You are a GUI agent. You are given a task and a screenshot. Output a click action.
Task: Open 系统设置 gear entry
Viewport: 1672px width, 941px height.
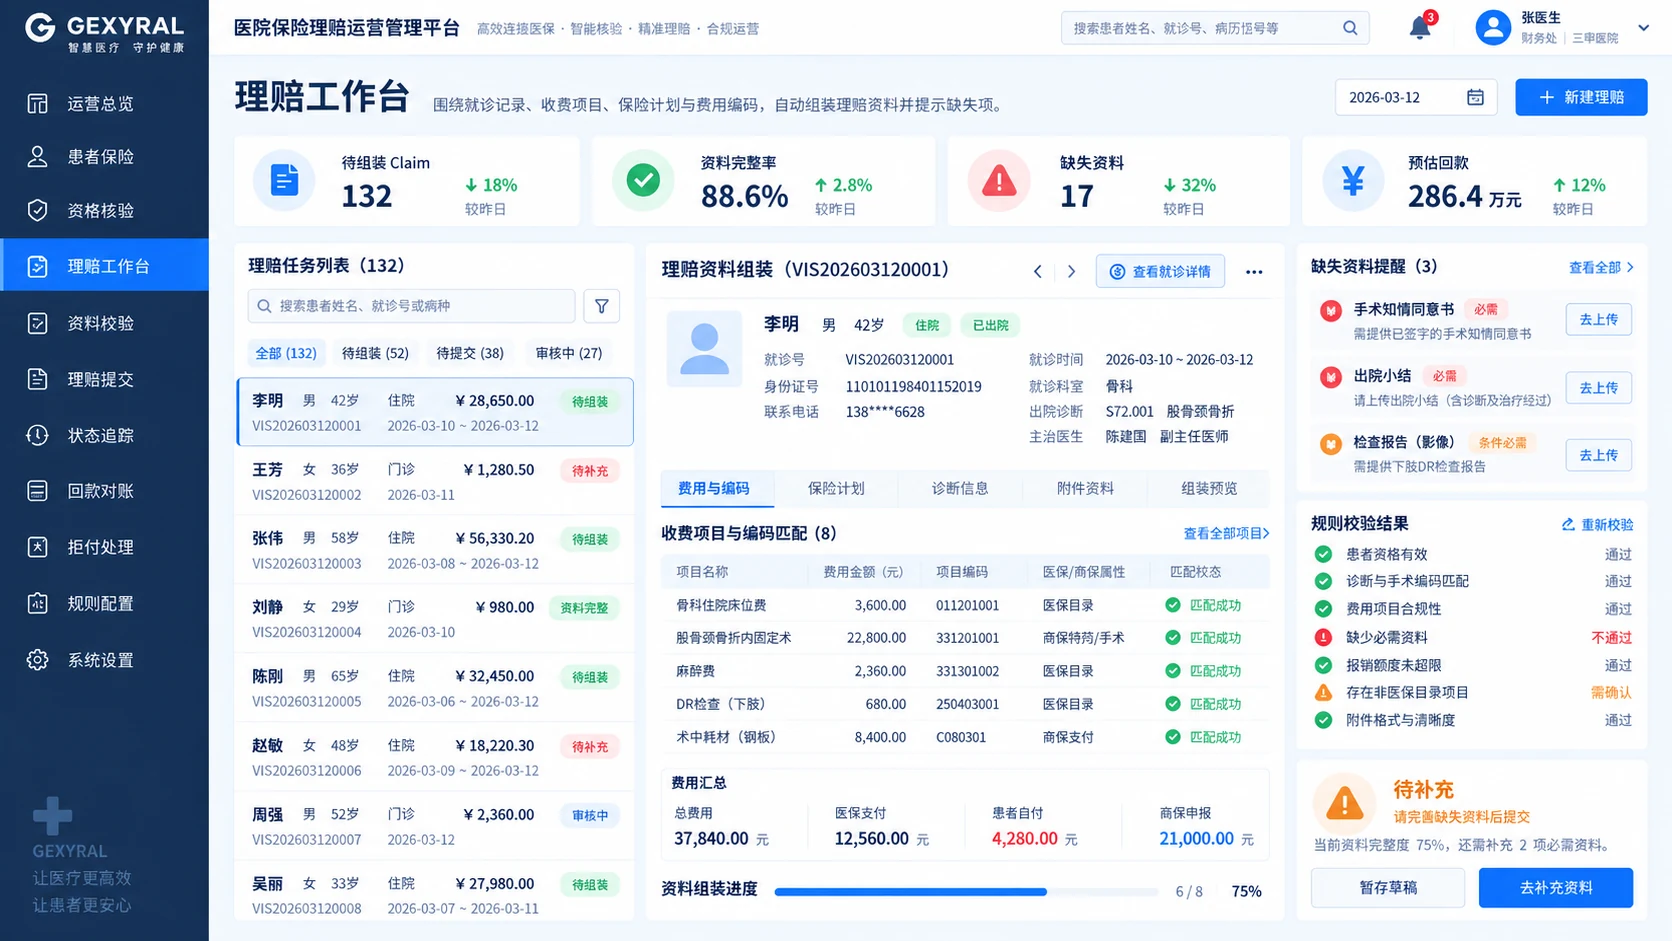pos(104,660)
